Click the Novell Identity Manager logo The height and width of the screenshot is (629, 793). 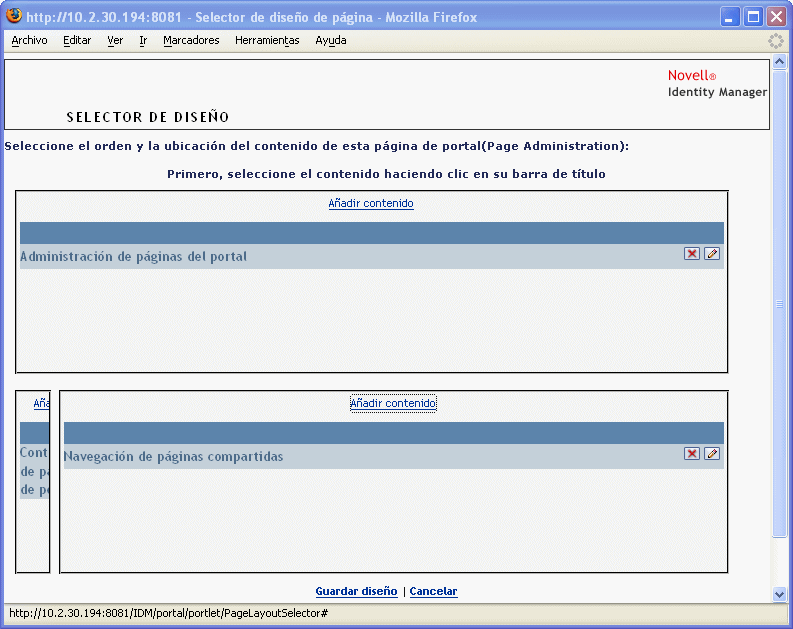pos(717,84)
